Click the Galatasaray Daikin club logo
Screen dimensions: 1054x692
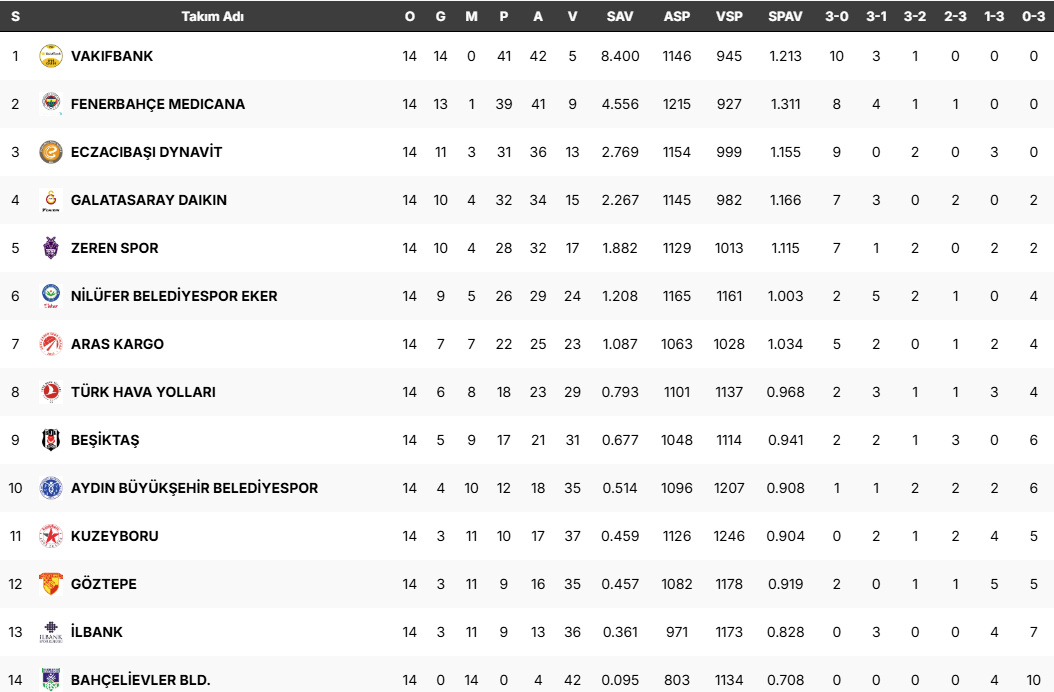click(50, 200)
